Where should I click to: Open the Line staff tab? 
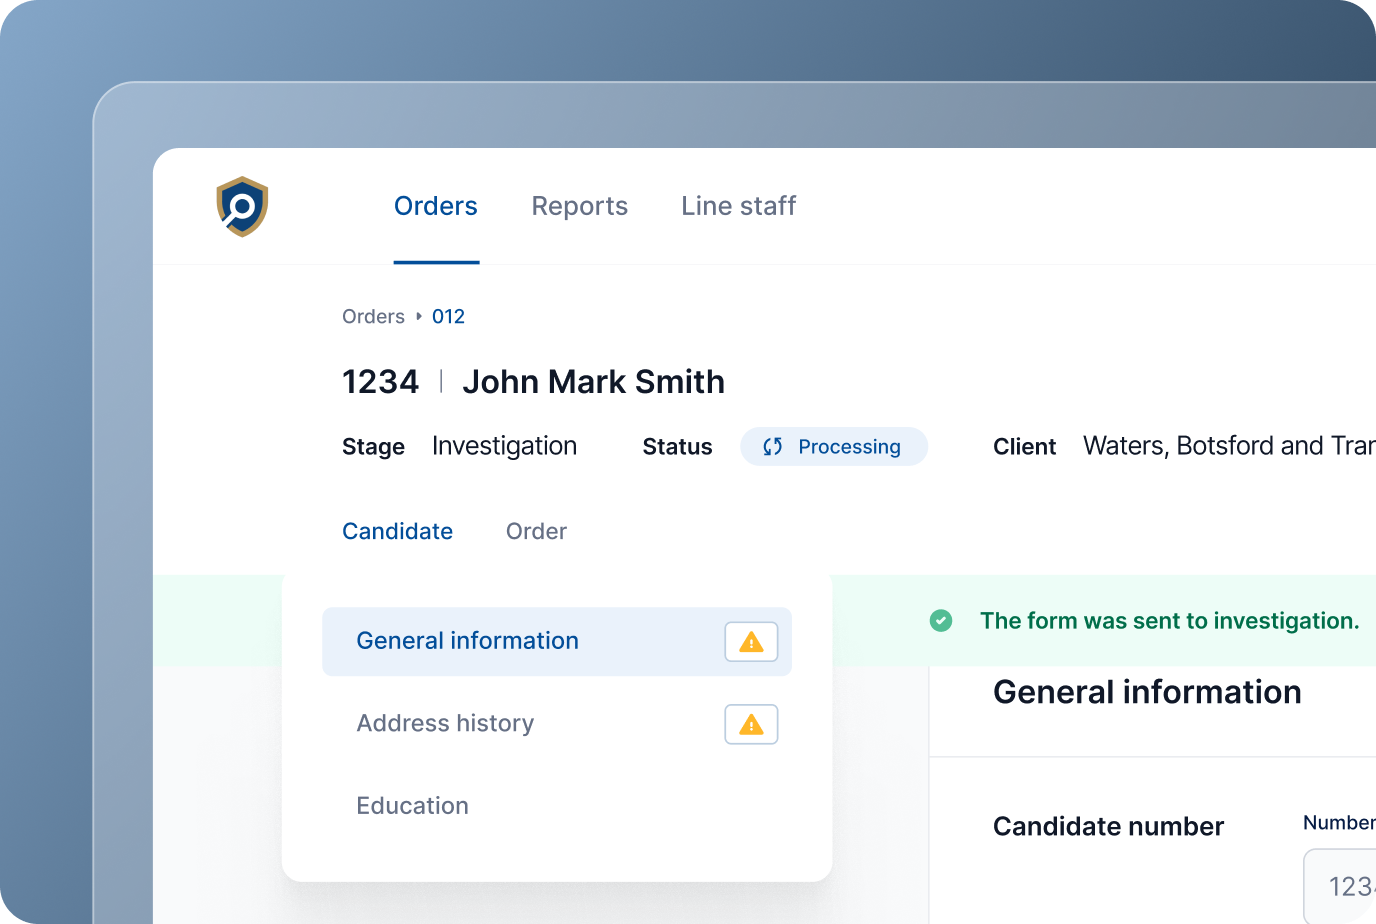click(x=739, y=206)
